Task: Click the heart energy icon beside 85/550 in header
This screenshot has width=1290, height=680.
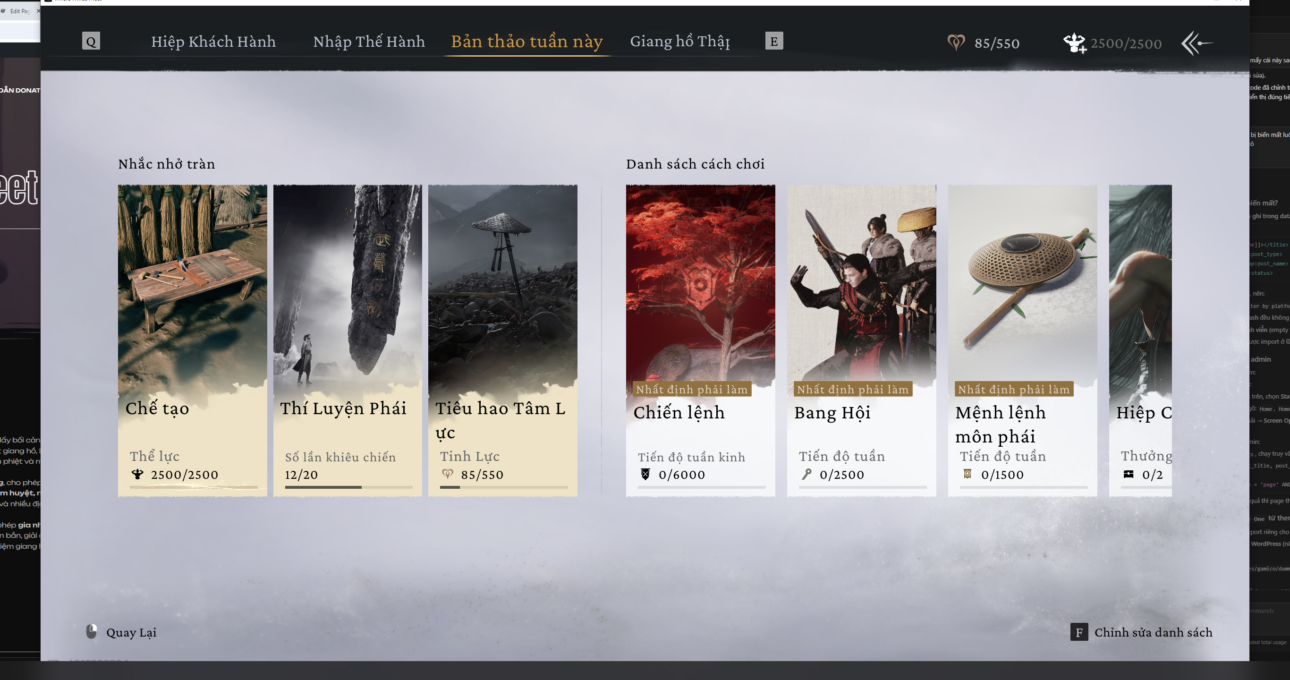Action: coord(956,43)
